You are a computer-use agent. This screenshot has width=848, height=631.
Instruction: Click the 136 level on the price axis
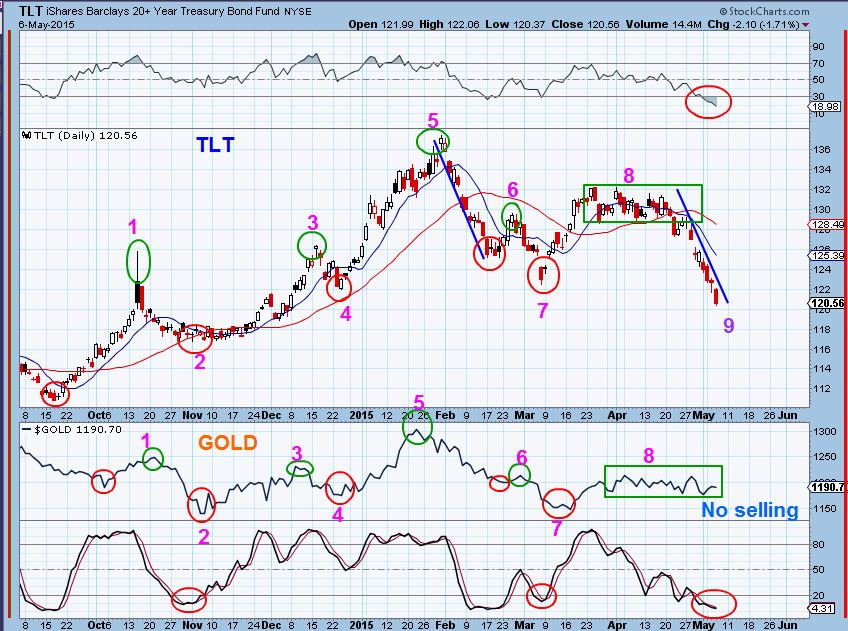tap(822, 149)
